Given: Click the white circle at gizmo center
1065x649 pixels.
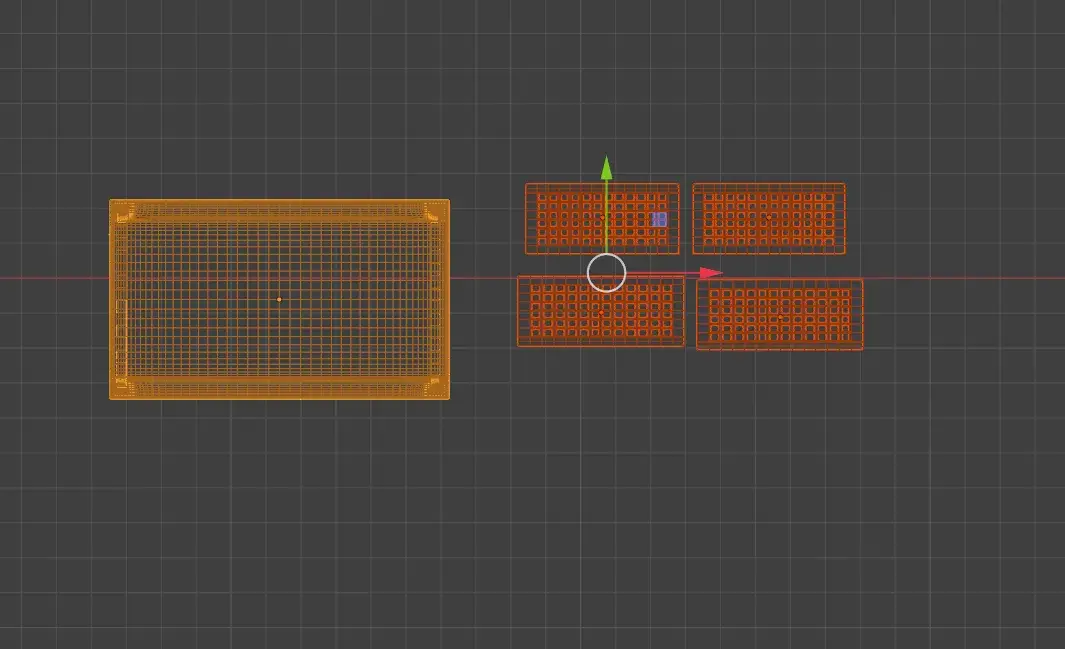Looking at the screenshot, I should pyautogui.click(x=606, y=273).
